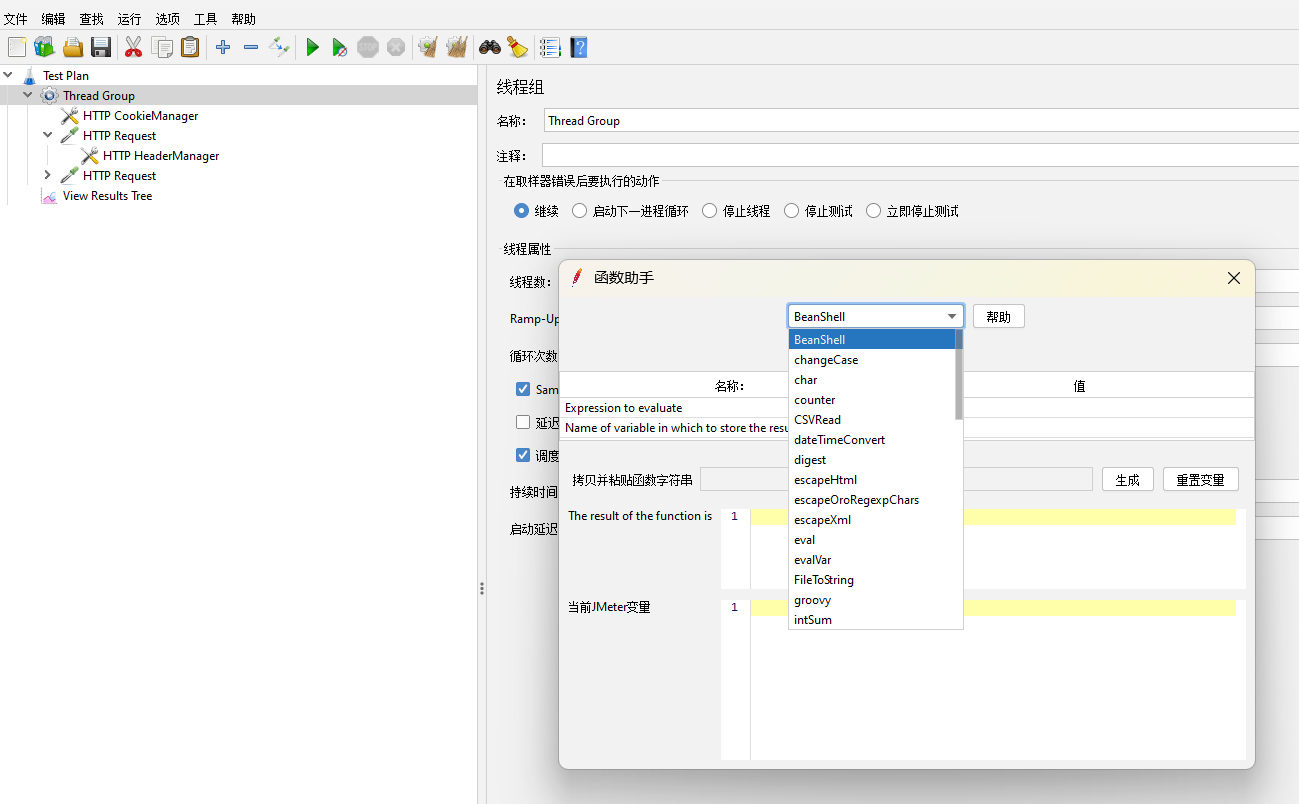Screen dimensions: 1299x804
Task: Start the test with green play icon
Action: point(313,47)
